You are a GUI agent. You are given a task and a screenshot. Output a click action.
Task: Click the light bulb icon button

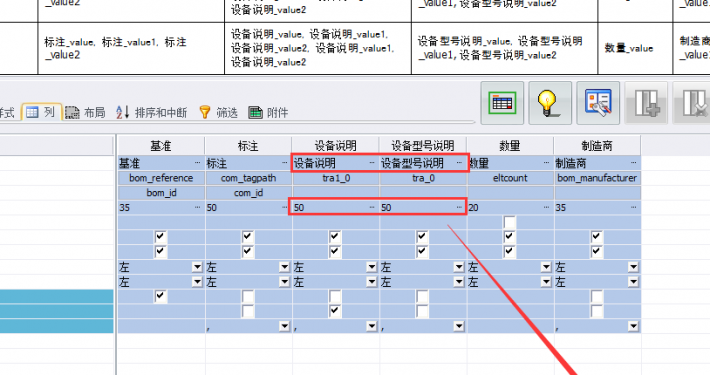pos(550,103)
